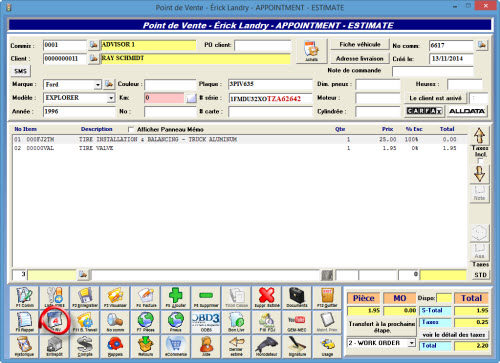Screen dimensions: 500x363
Task: Expand the Modèle EXPLORER dropdown
Action: coord(111,98)
